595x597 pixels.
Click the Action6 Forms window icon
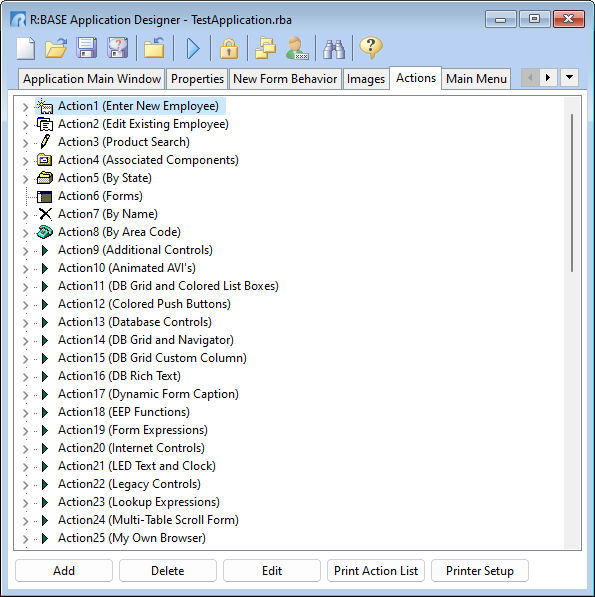(x=45, y=196)
